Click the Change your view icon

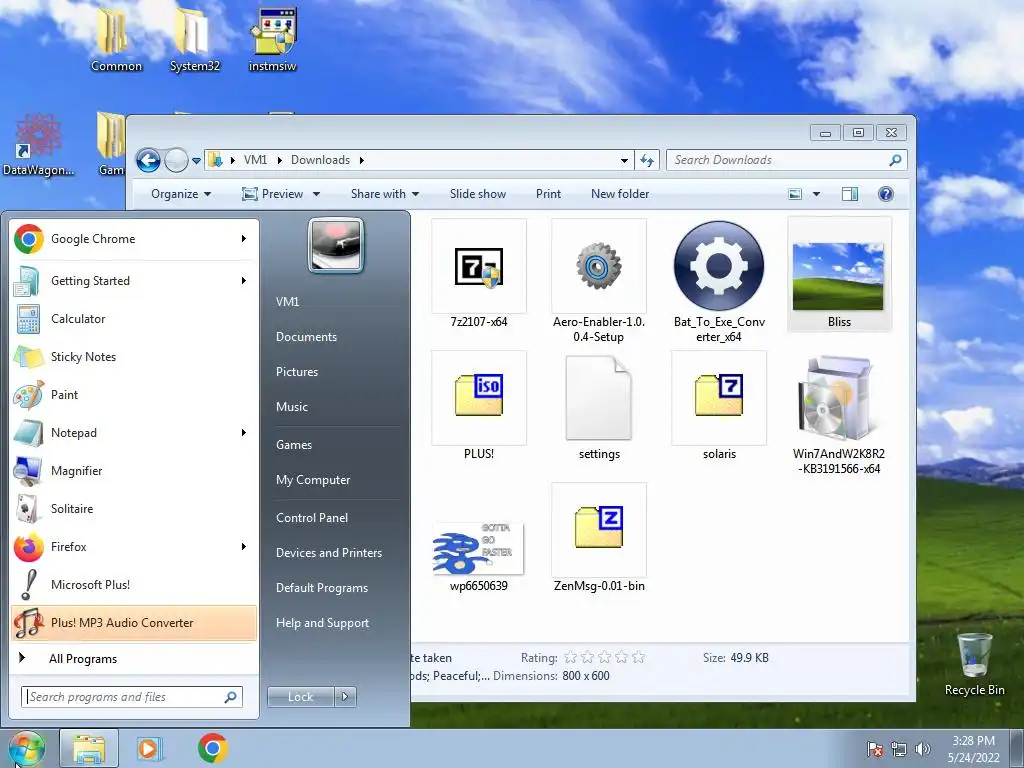(x=795, y=194)
